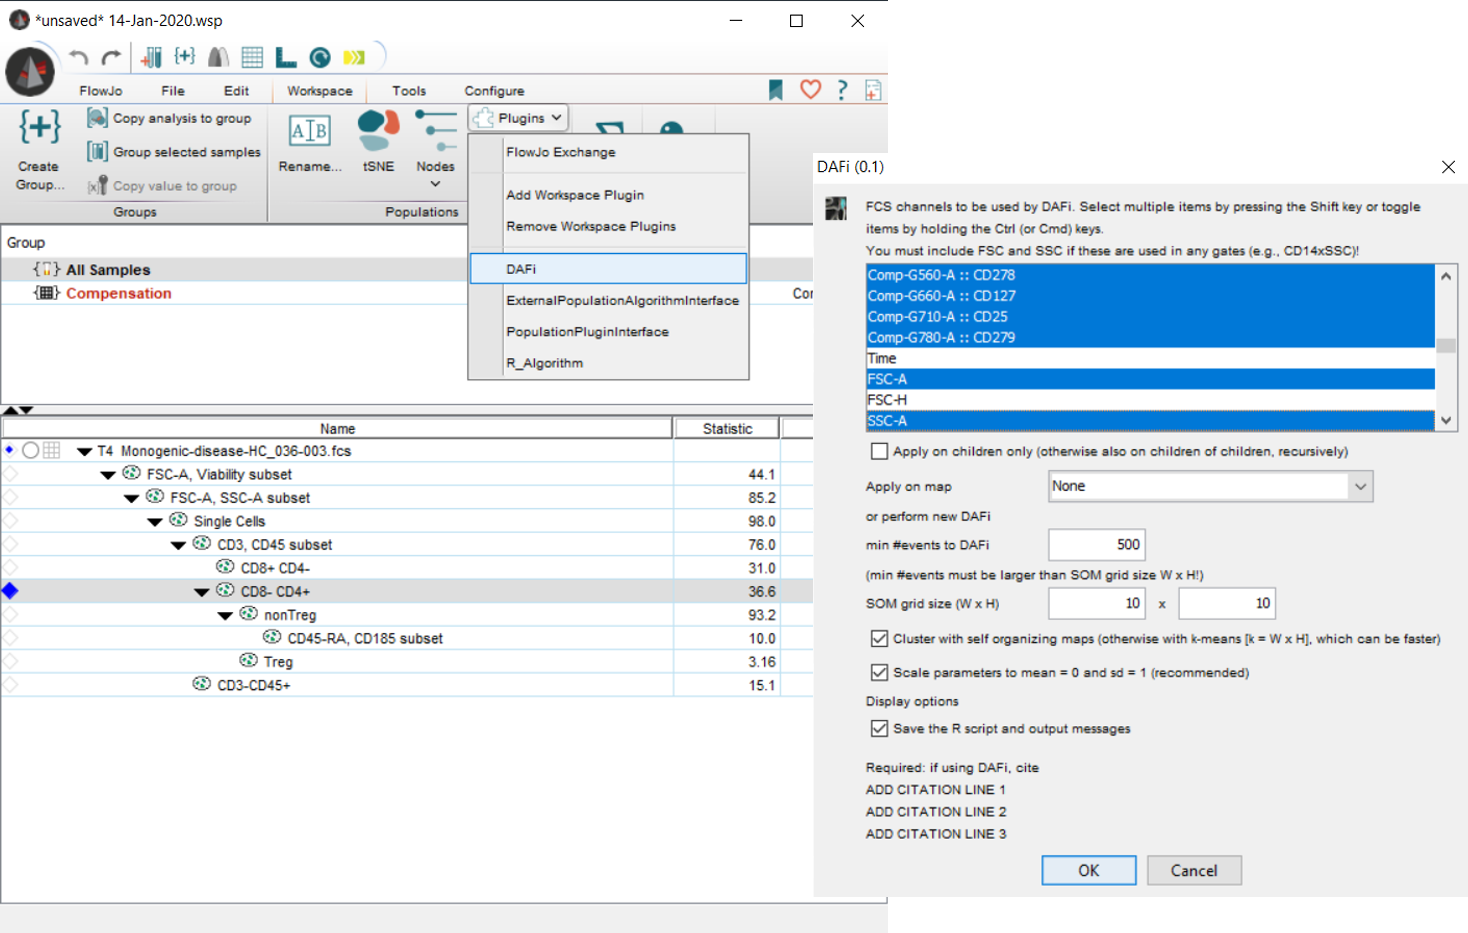Image resolution: width=1468 pixels, height=933 pixels.
Task: Uncheck Cluster with self organizing maps
Action: [x=879, y=638]
